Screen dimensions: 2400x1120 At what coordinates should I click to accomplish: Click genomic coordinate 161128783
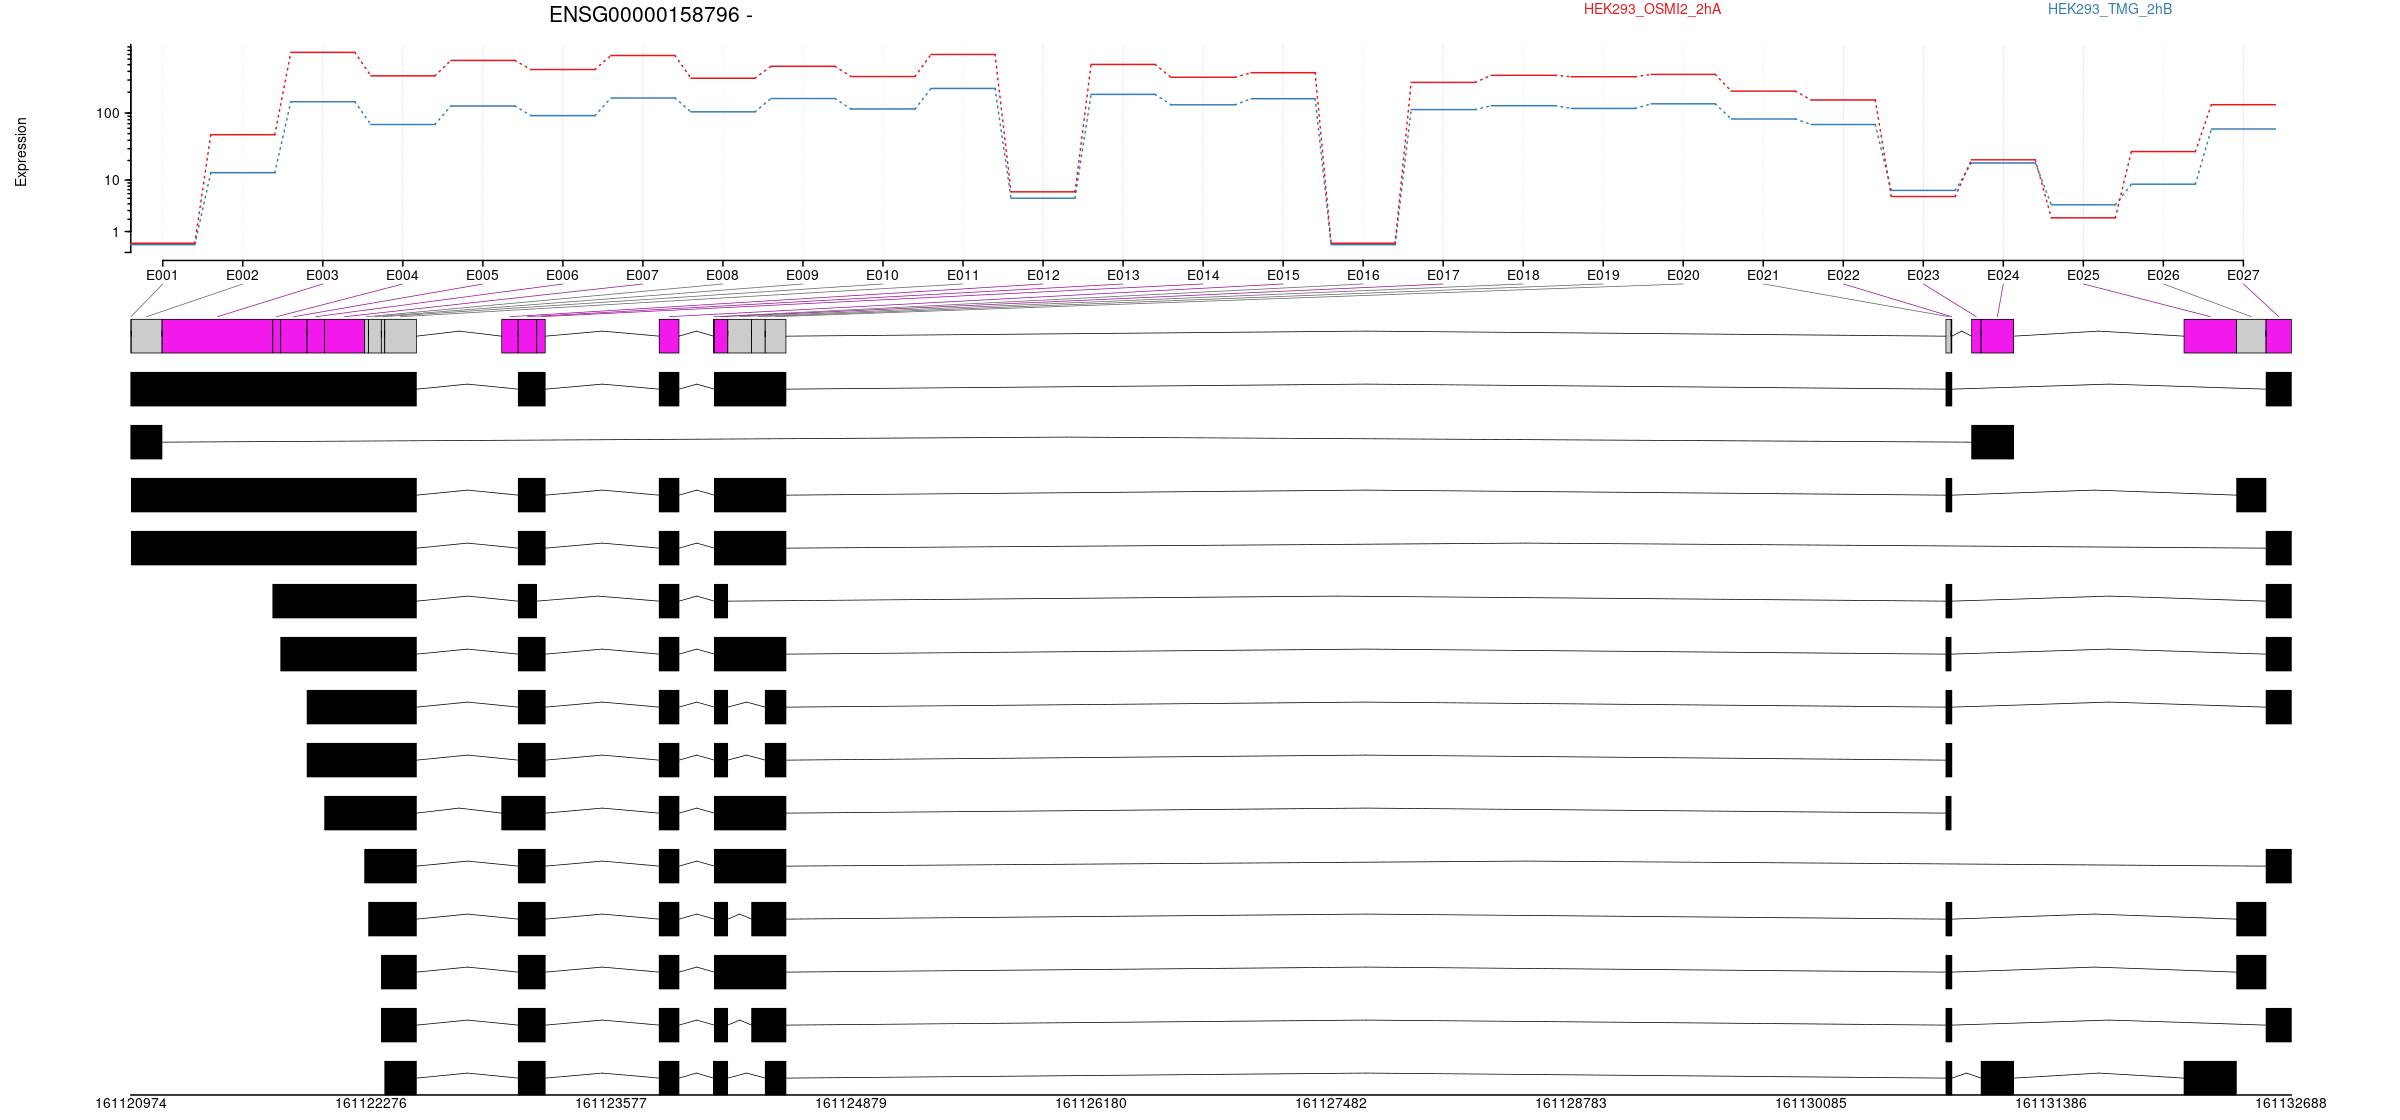click(x=1571, y=1104)
